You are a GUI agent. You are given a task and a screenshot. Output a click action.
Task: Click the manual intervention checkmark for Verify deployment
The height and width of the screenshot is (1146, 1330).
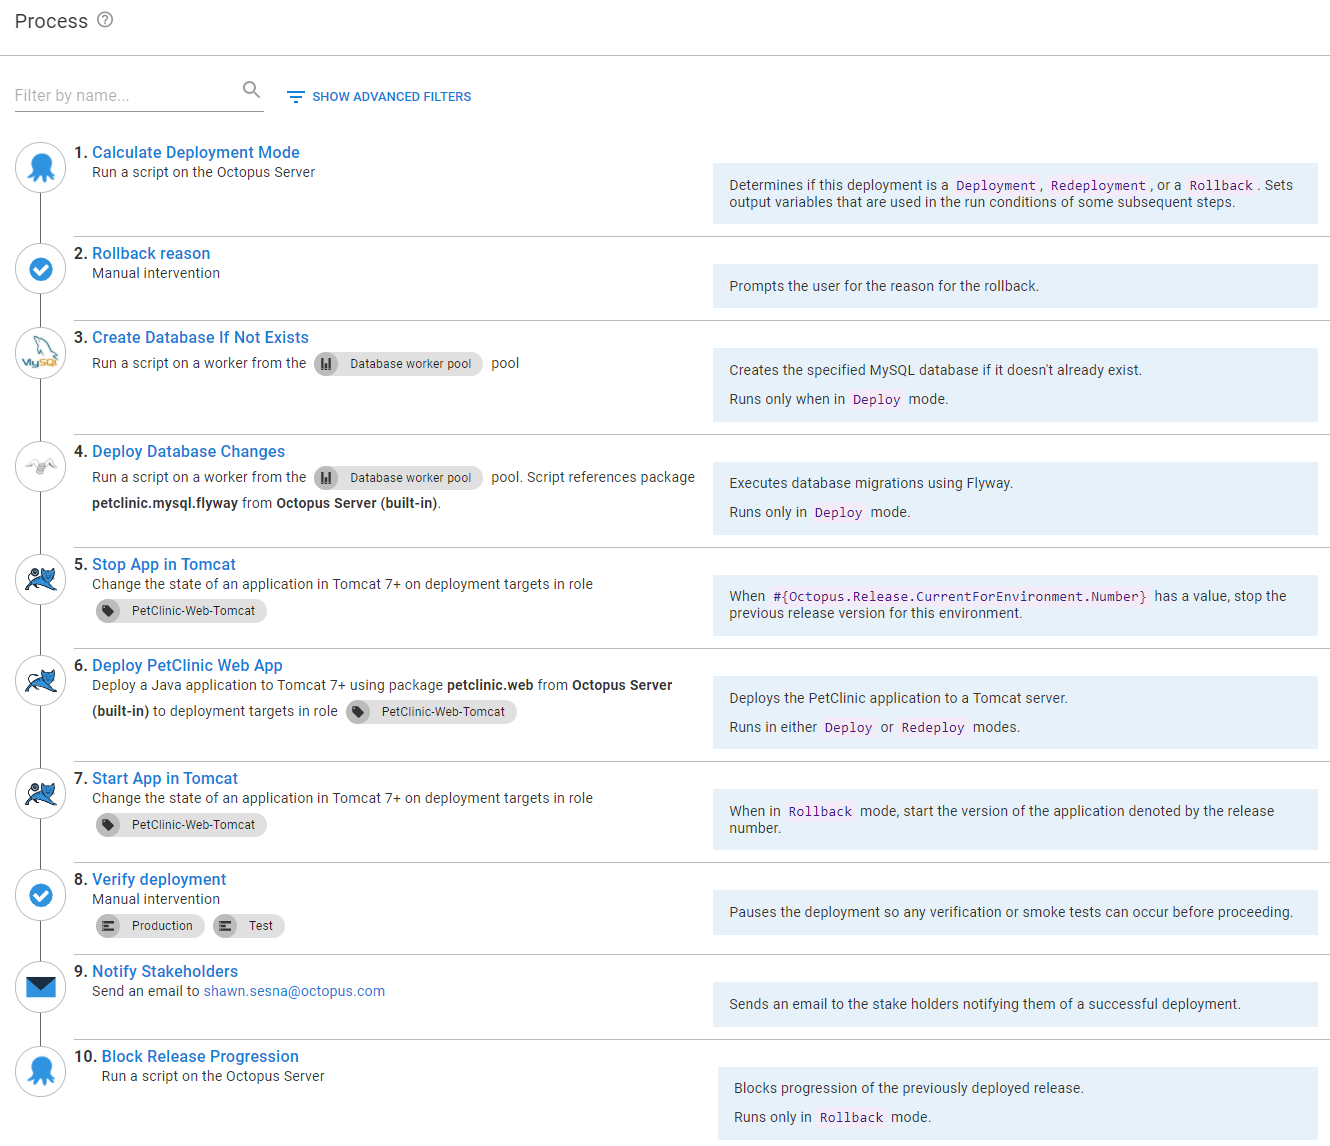[40, 895]
